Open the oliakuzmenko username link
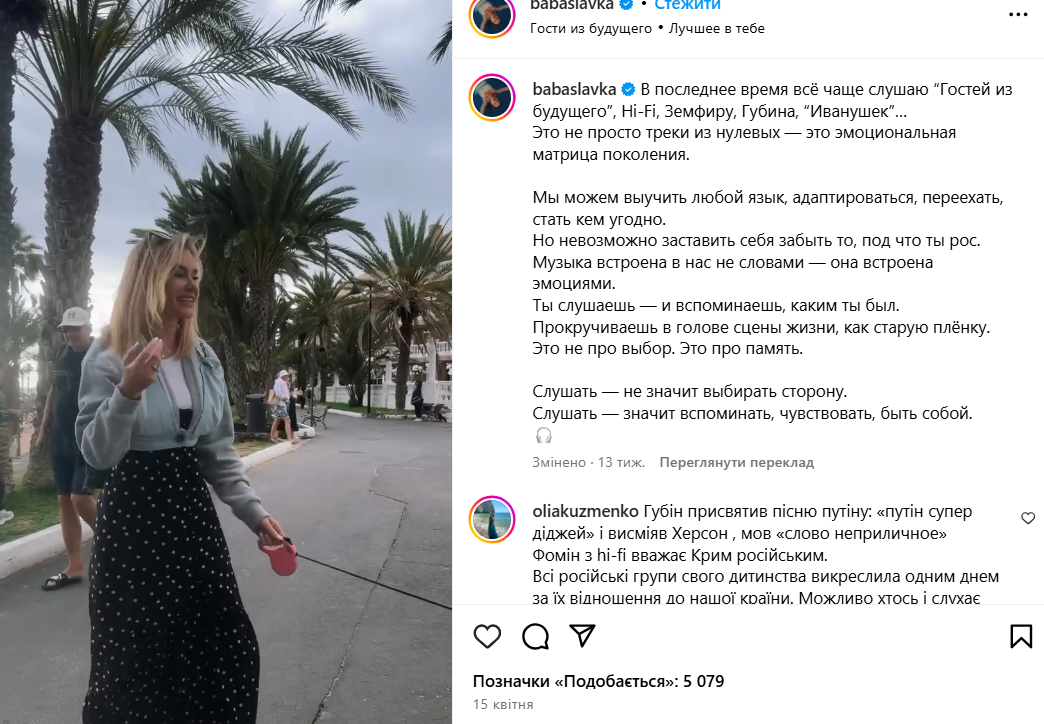This screenshot has height=724, width=1044. point(585,512)
